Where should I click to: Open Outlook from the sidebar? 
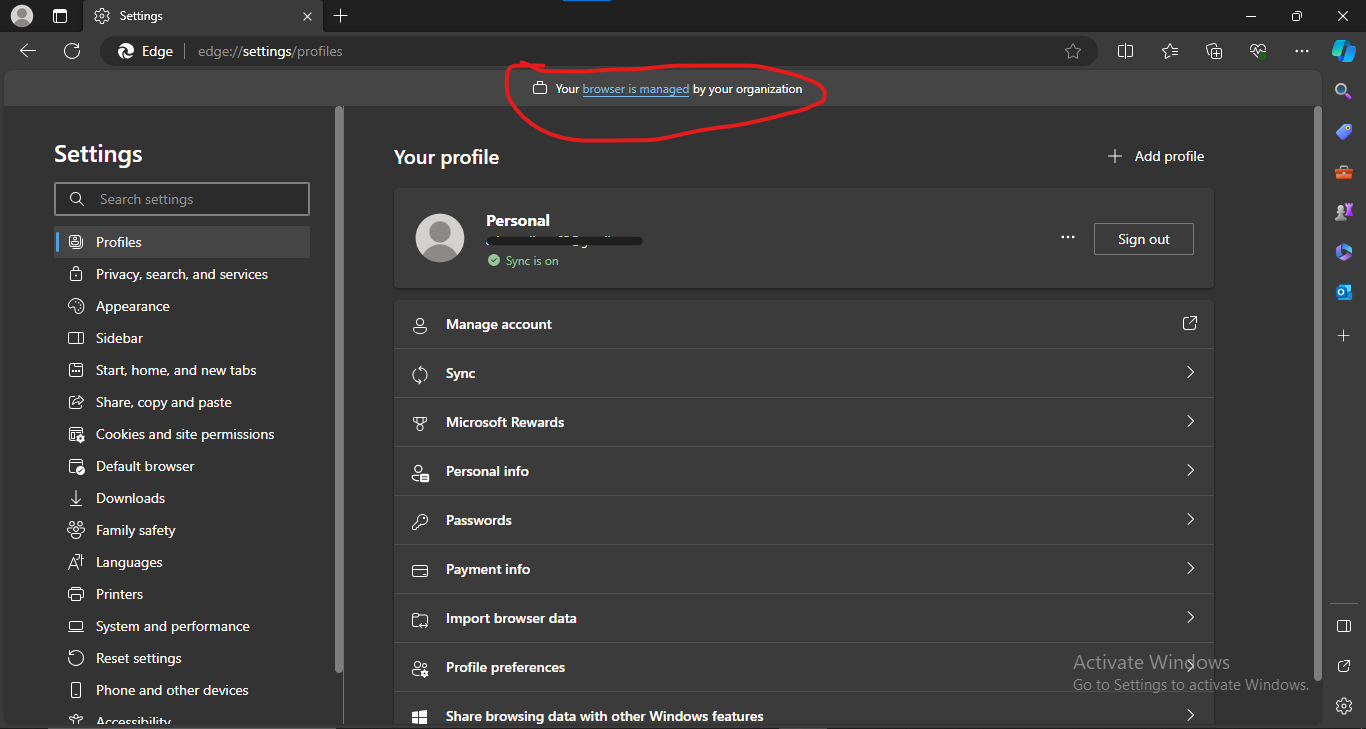[1344, 292]
